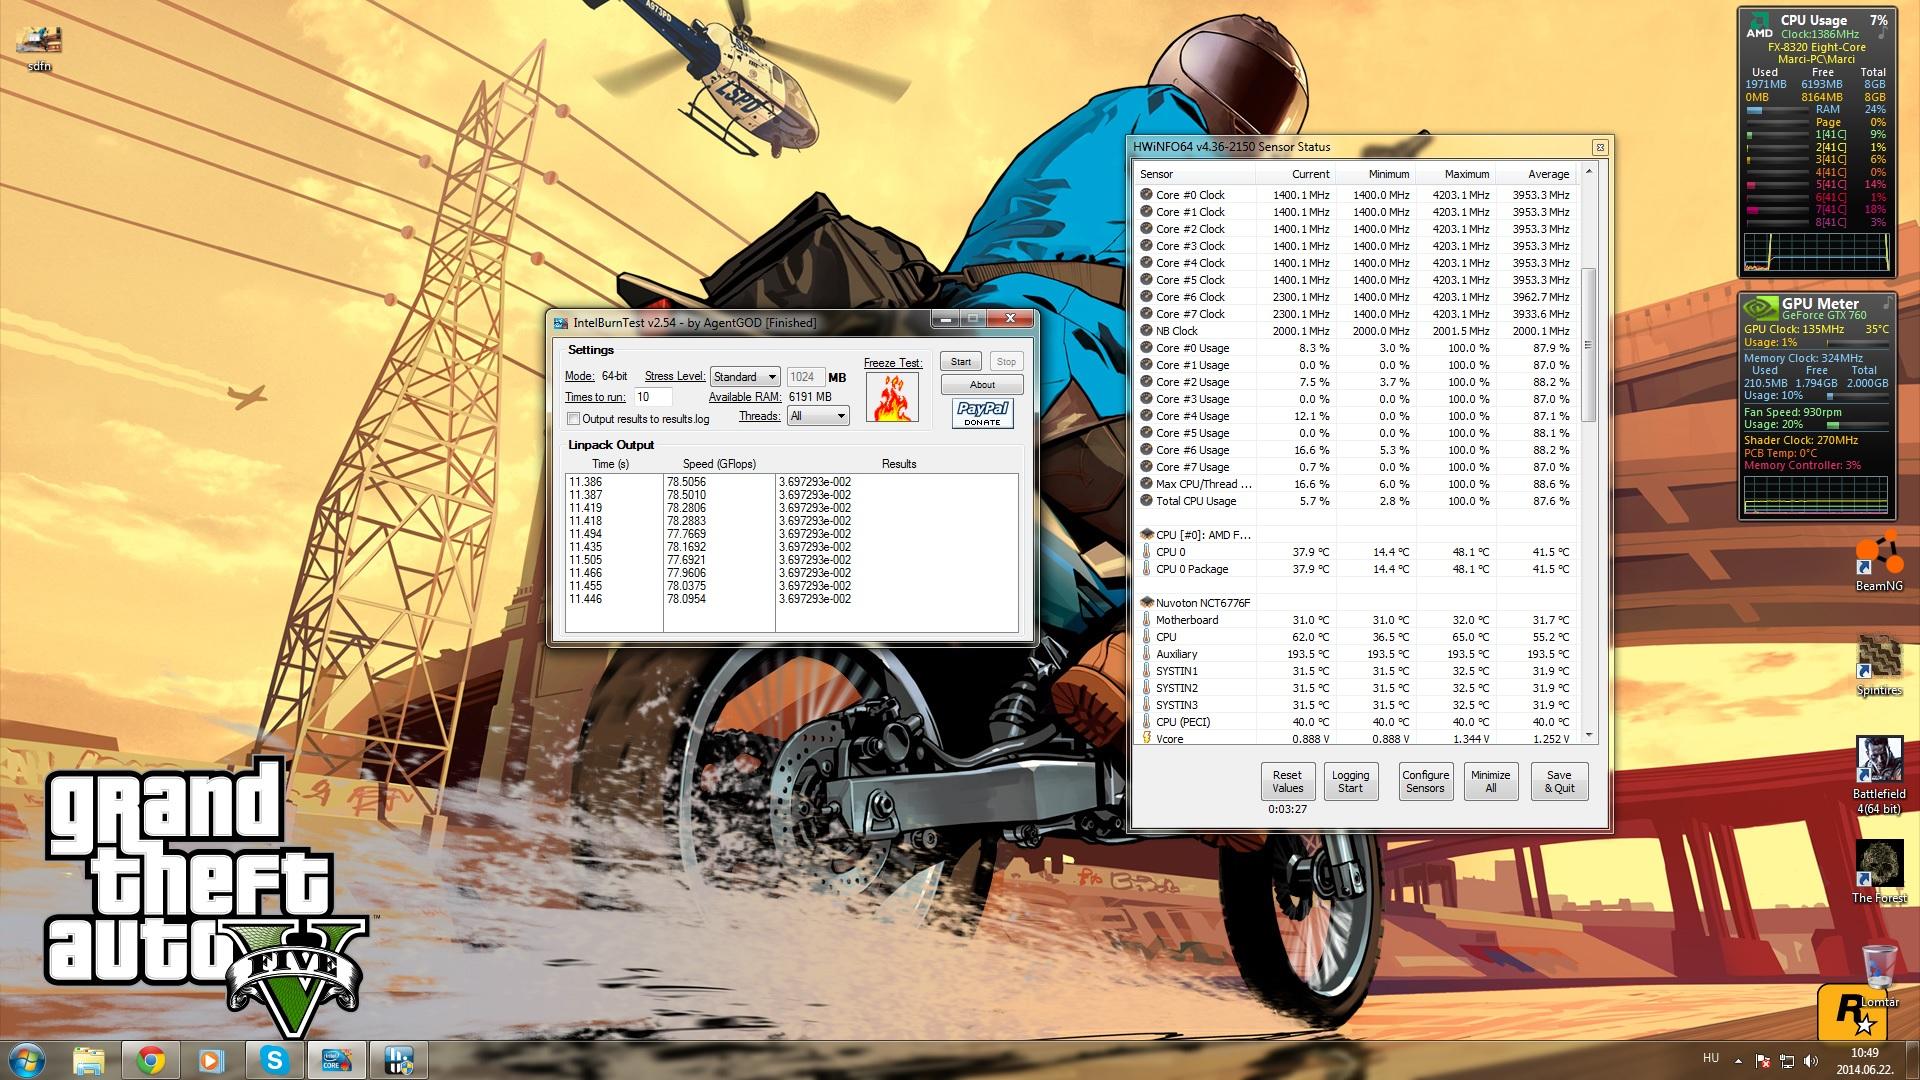Open Google Chrome from the taskbar
The width and height of the screenshot is (1920, 1080).
tap(151, 1060)
